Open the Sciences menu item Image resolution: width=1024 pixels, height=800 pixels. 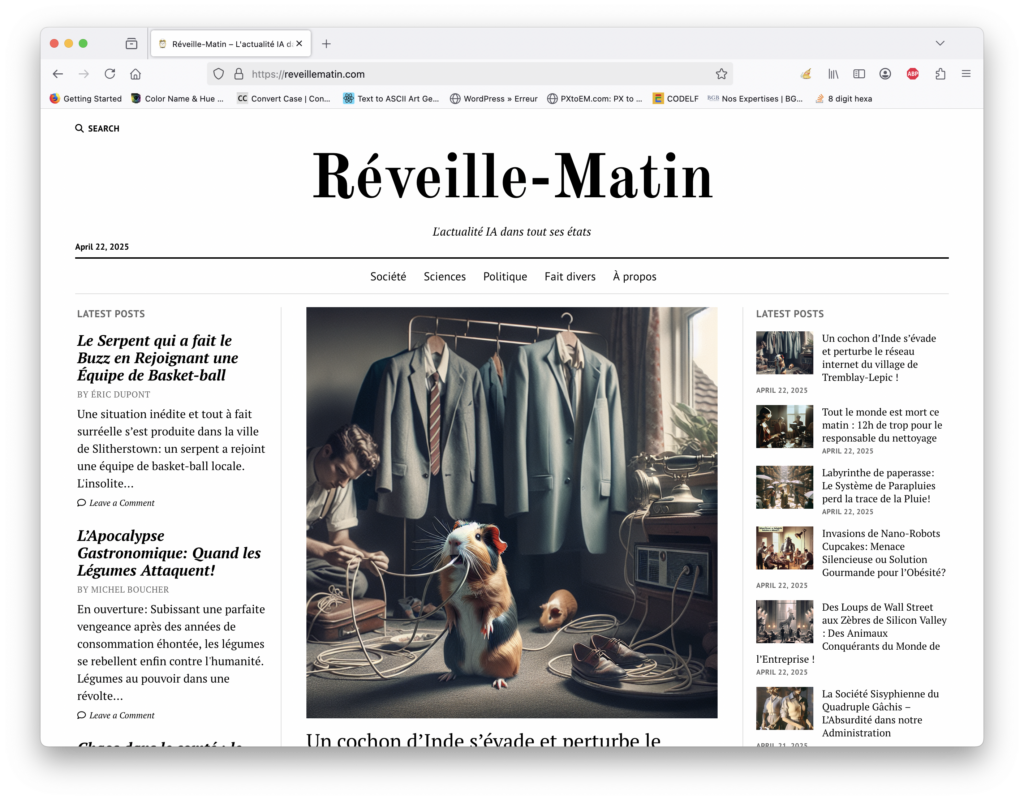[445, 276]
